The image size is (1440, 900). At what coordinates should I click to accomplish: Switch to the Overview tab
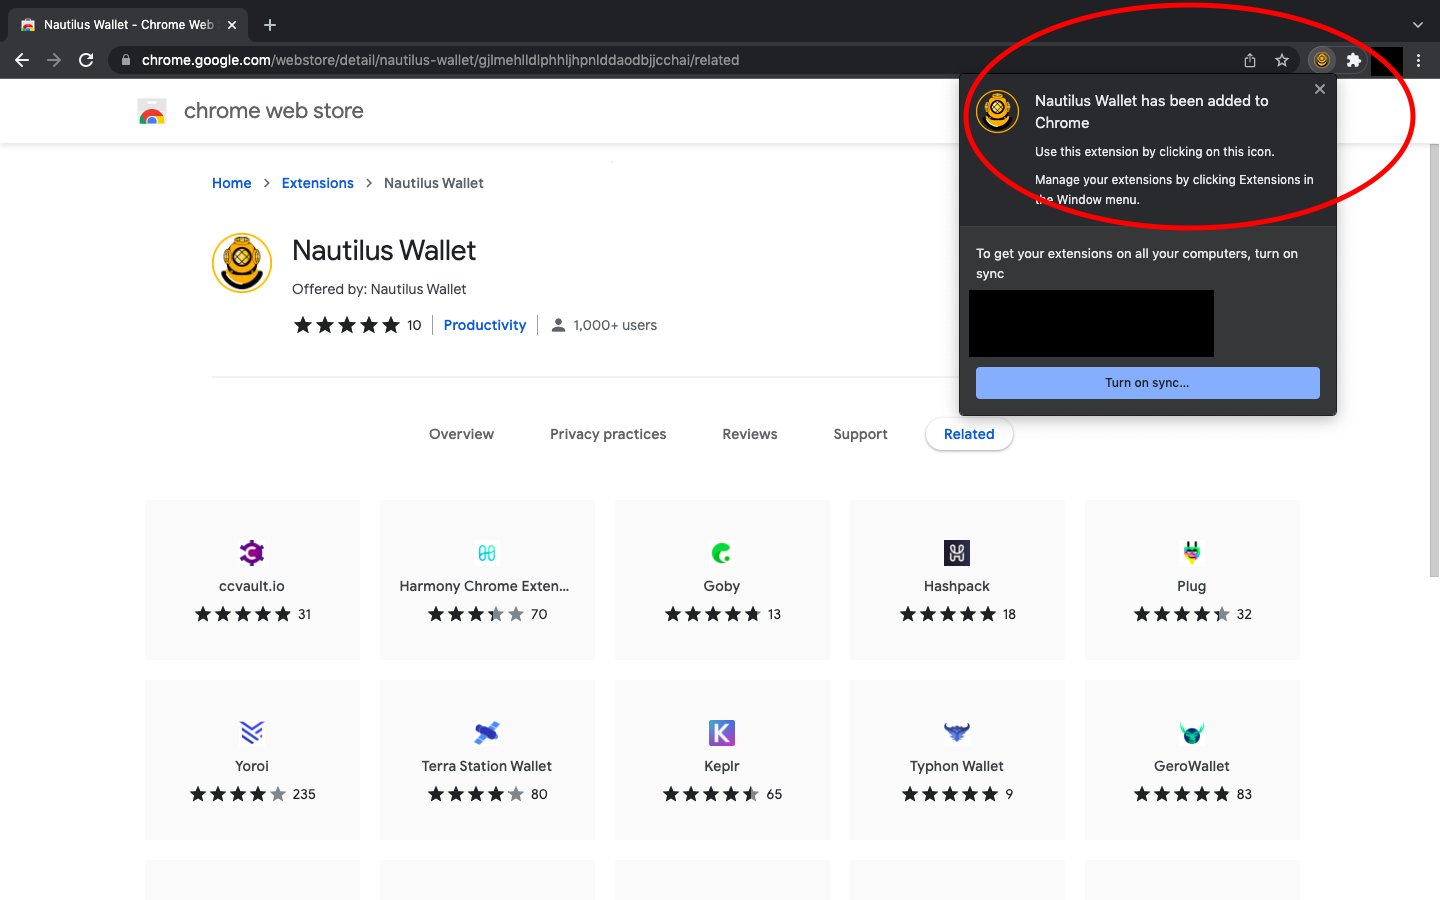click(462, 434)
